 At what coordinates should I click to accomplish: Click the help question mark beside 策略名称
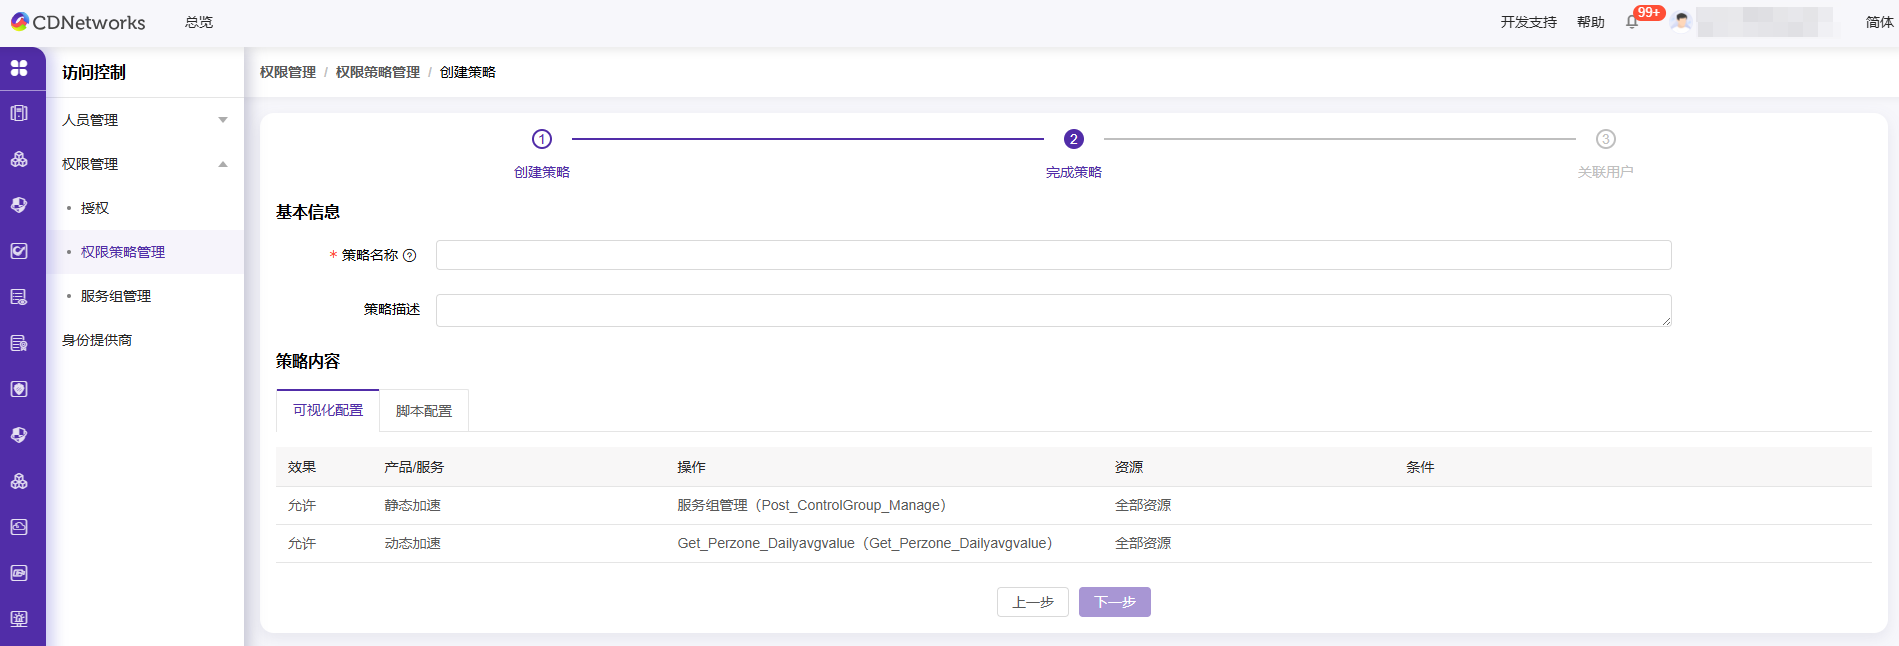tap(409, 256)
